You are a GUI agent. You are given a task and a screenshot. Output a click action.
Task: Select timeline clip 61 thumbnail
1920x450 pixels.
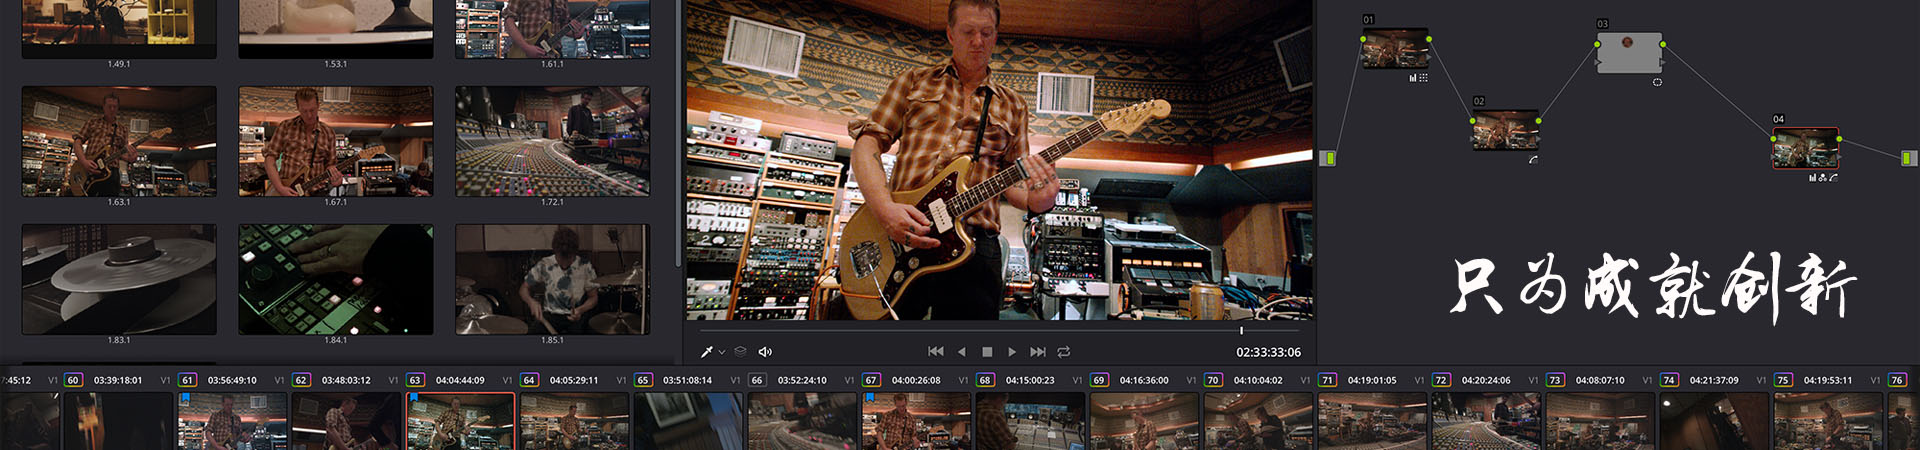click(232, 421)
